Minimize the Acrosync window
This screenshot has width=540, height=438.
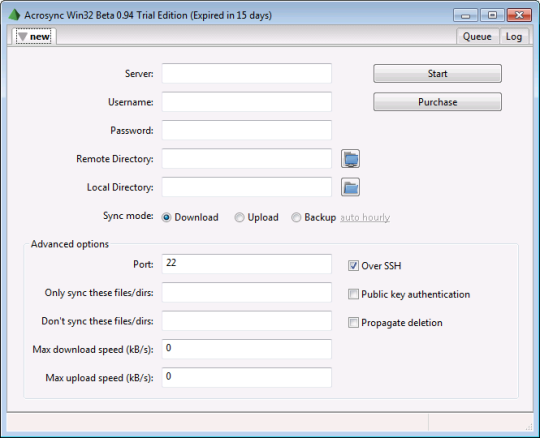(466, 15)
